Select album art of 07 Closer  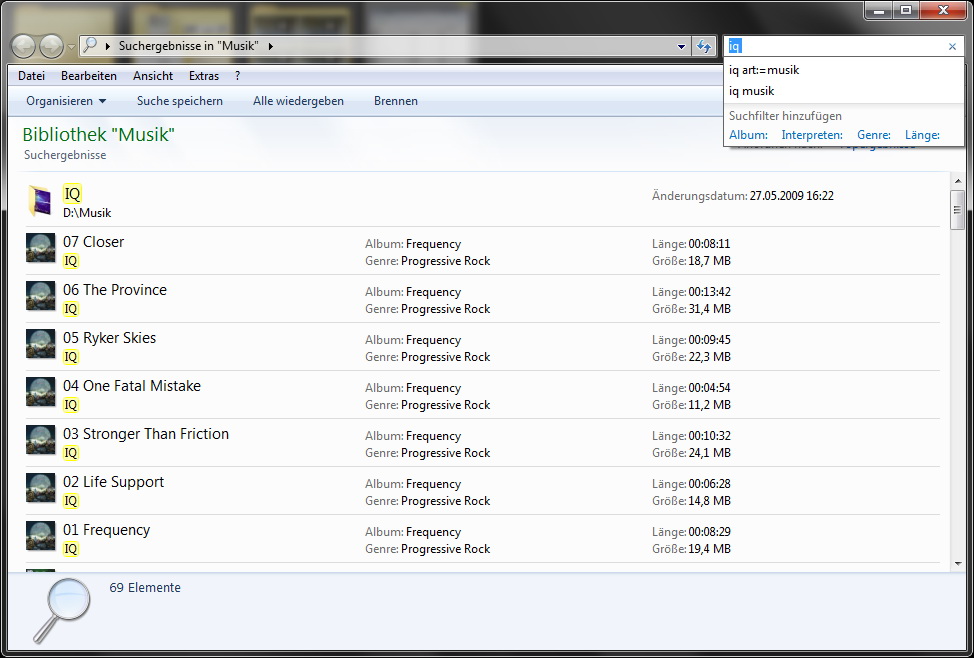pos(40,248)
